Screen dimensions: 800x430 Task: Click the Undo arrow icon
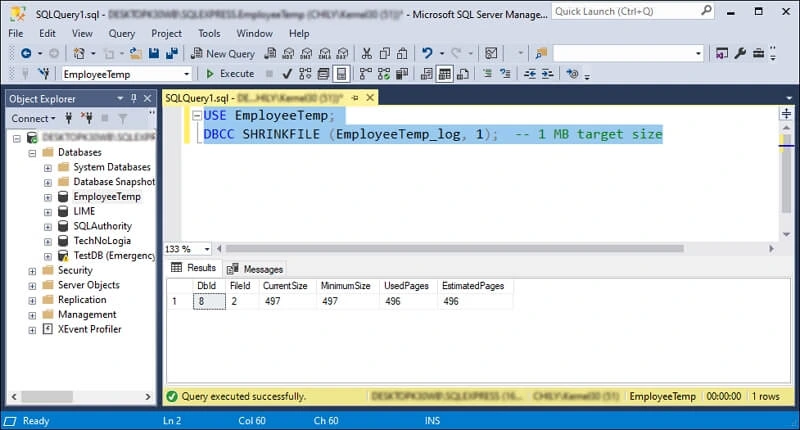(427, 53)
